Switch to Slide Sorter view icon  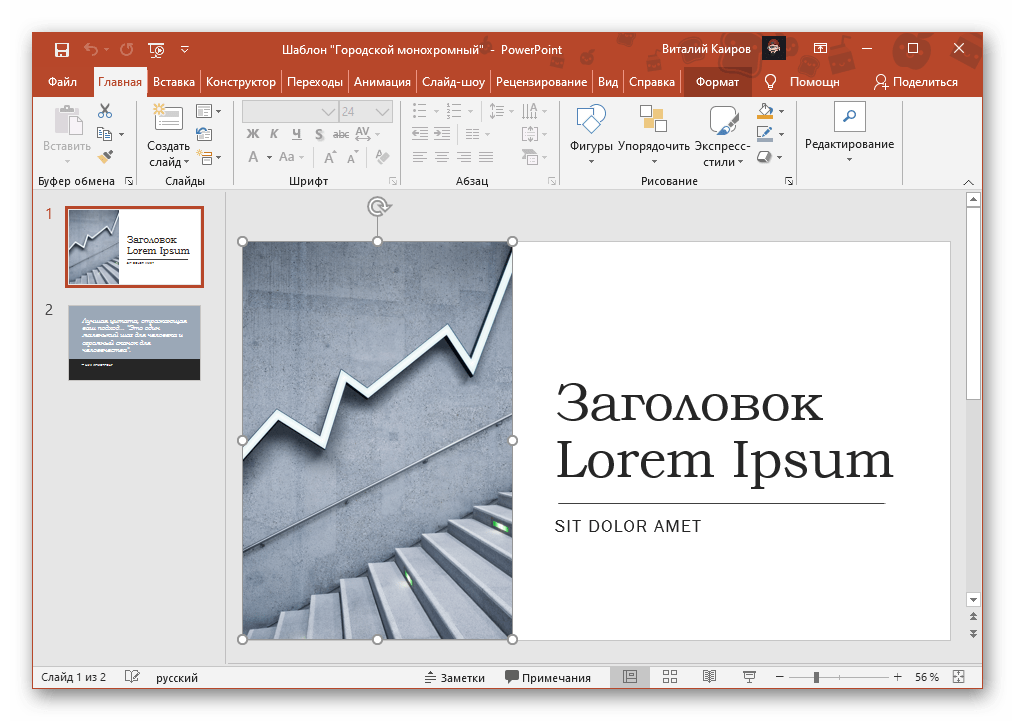[670, 677]
